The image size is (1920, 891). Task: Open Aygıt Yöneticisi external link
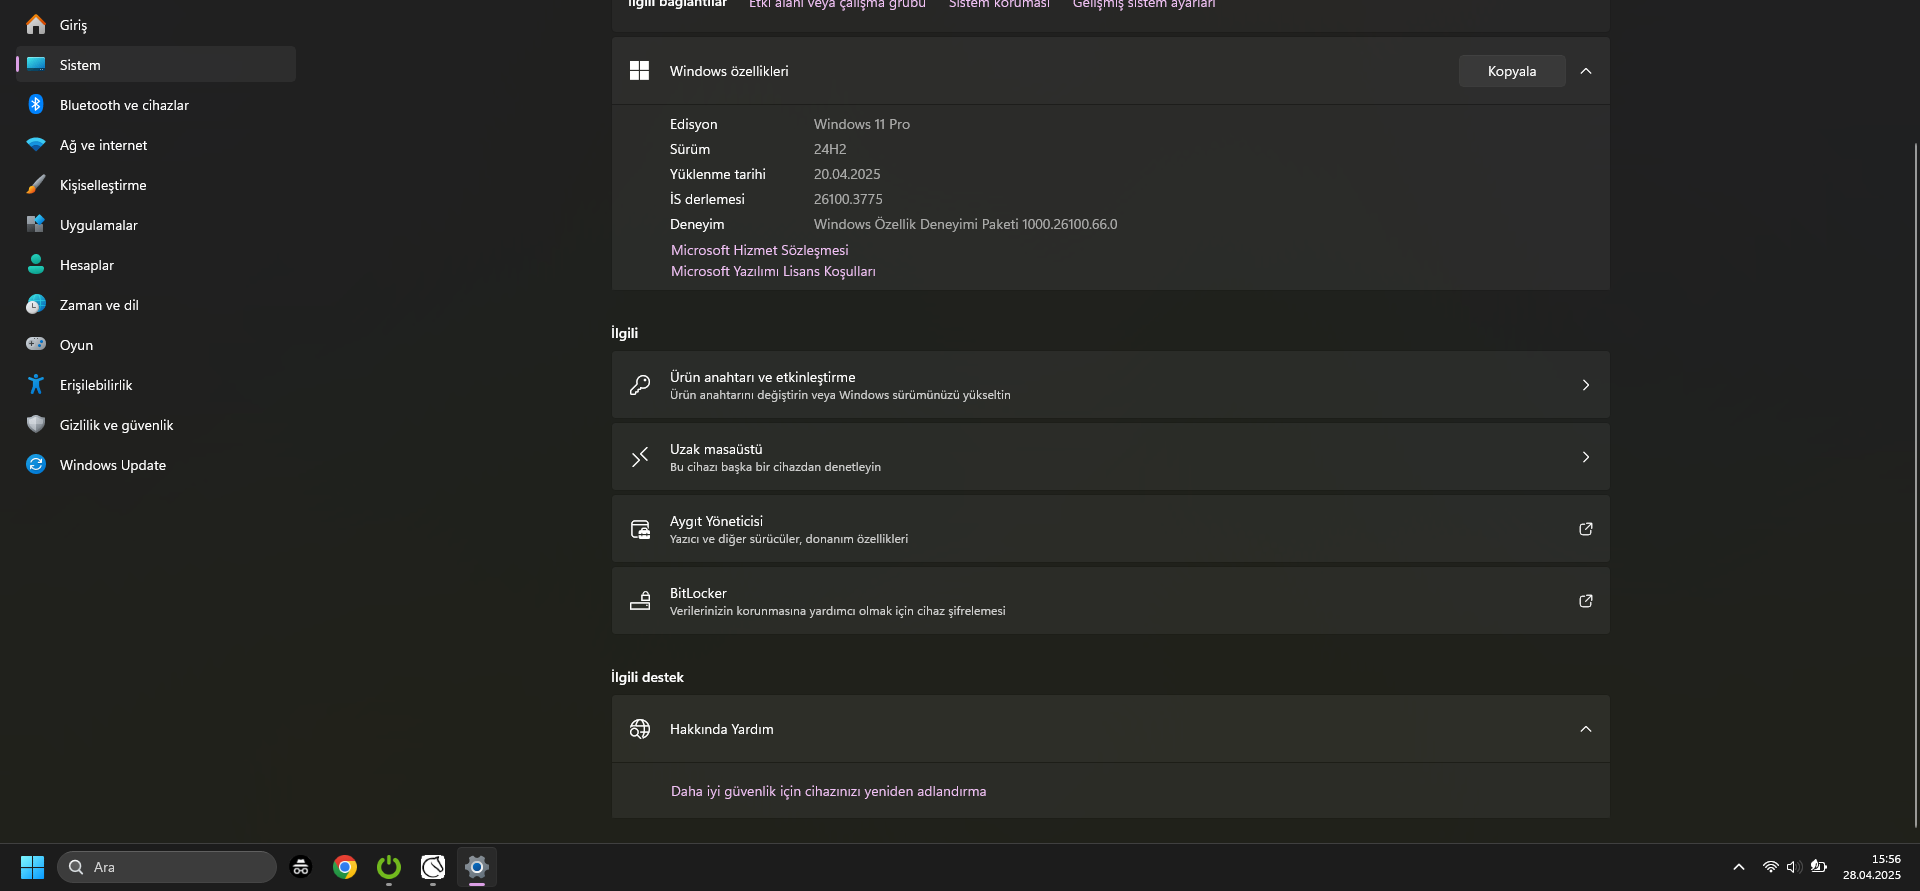point(1585,529)
